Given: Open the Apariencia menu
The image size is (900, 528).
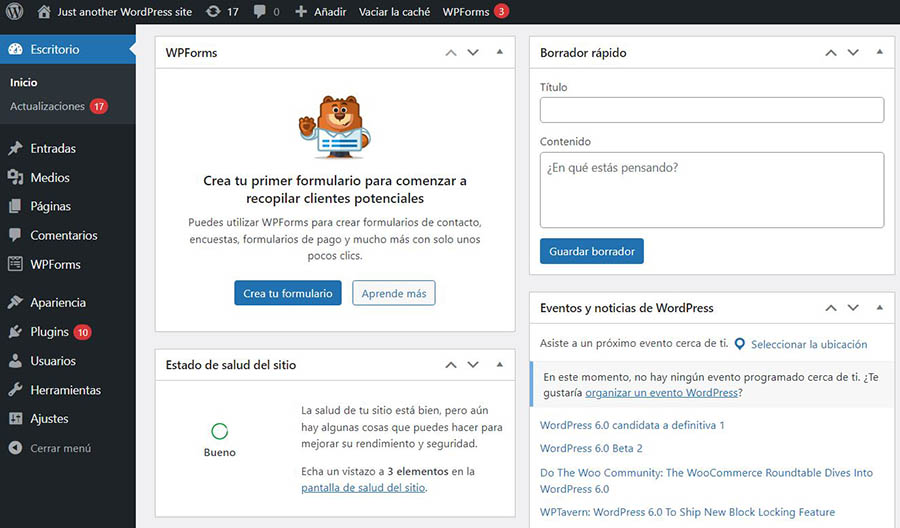Looking at the screenshot, I should pos(58,303).
